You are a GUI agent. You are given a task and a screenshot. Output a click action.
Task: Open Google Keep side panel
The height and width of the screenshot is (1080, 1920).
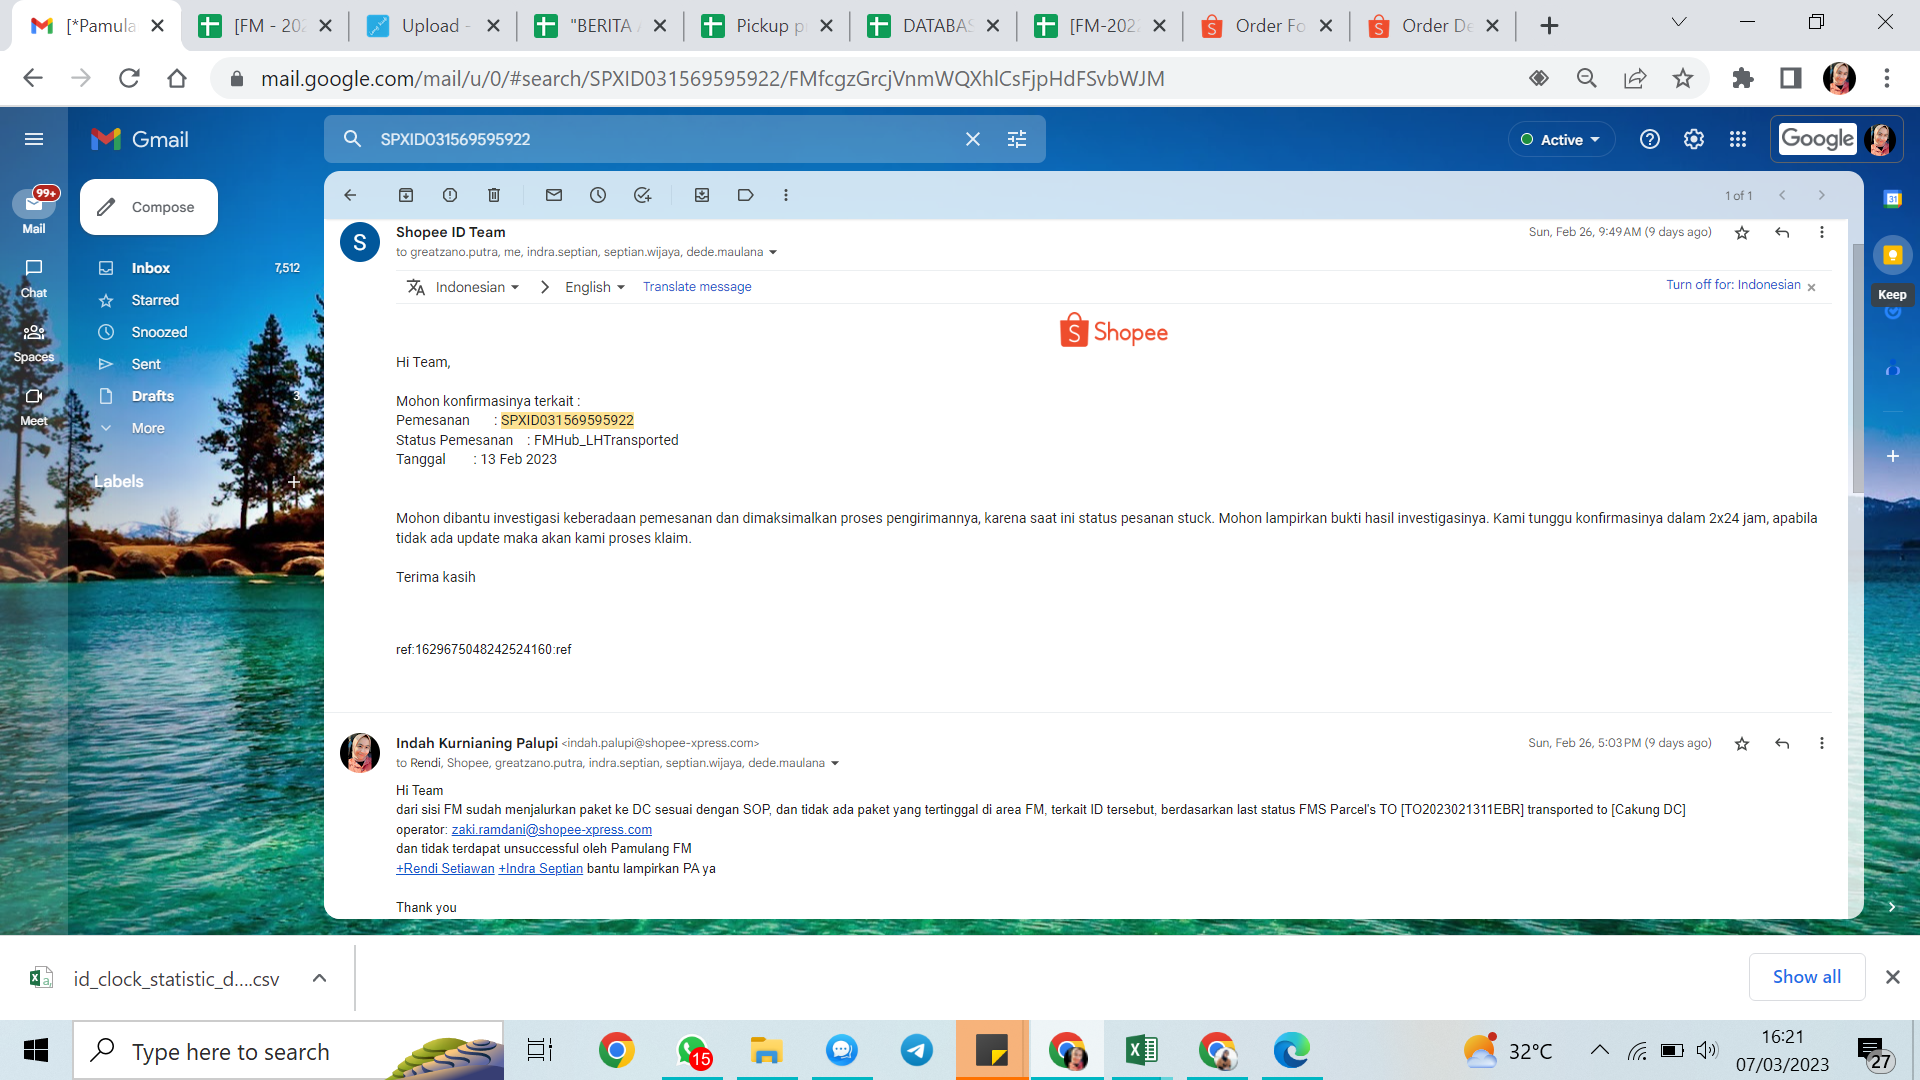pyautogui.click(x=1892, y=255)
